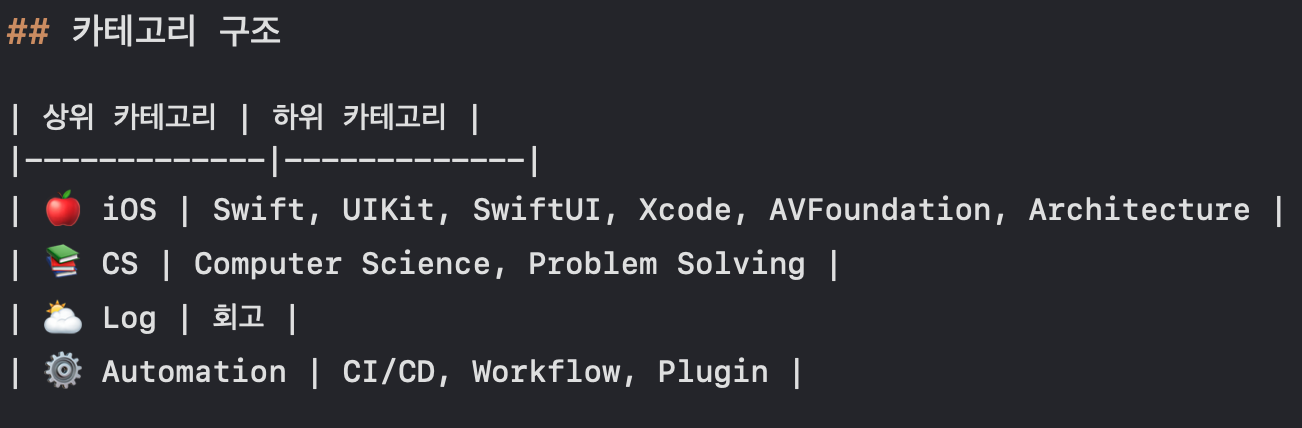Click the gear emoji before Automation
Viewport: 1302px width, 428px height.
coord(62,372)
